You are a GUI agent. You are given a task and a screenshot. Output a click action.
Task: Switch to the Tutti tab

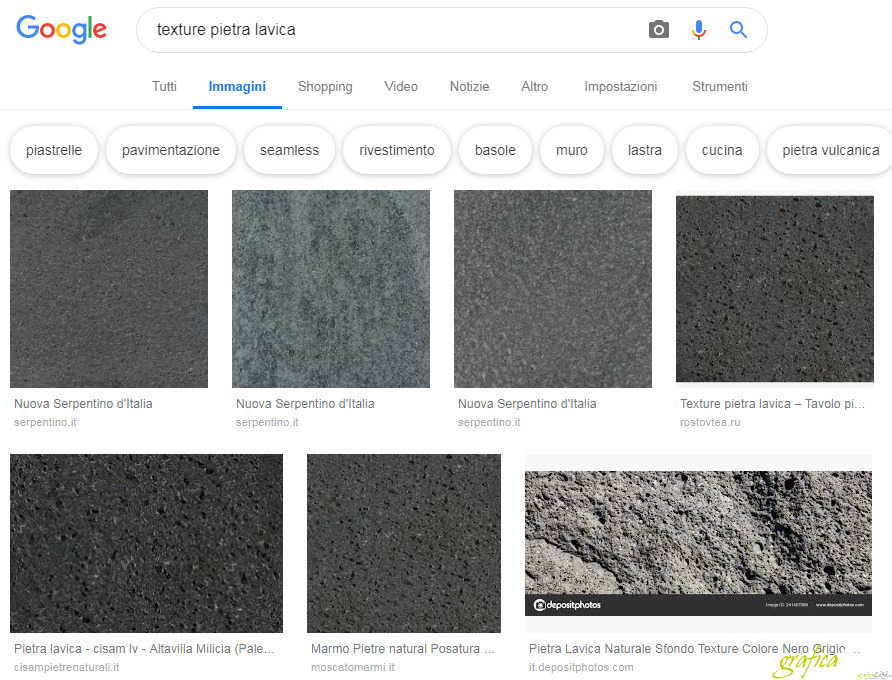[x=164, y=87]
